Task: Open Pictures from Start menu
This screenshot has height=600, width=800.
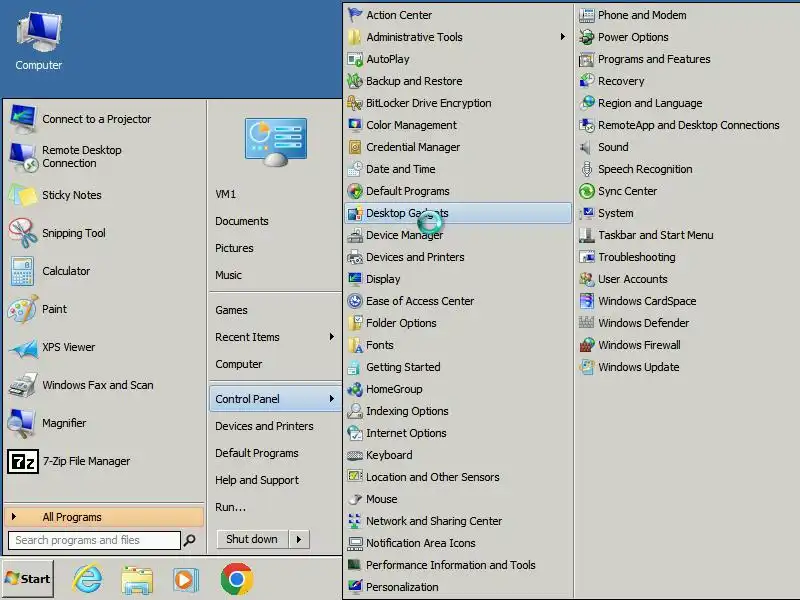Action: [x=234, y=248]
